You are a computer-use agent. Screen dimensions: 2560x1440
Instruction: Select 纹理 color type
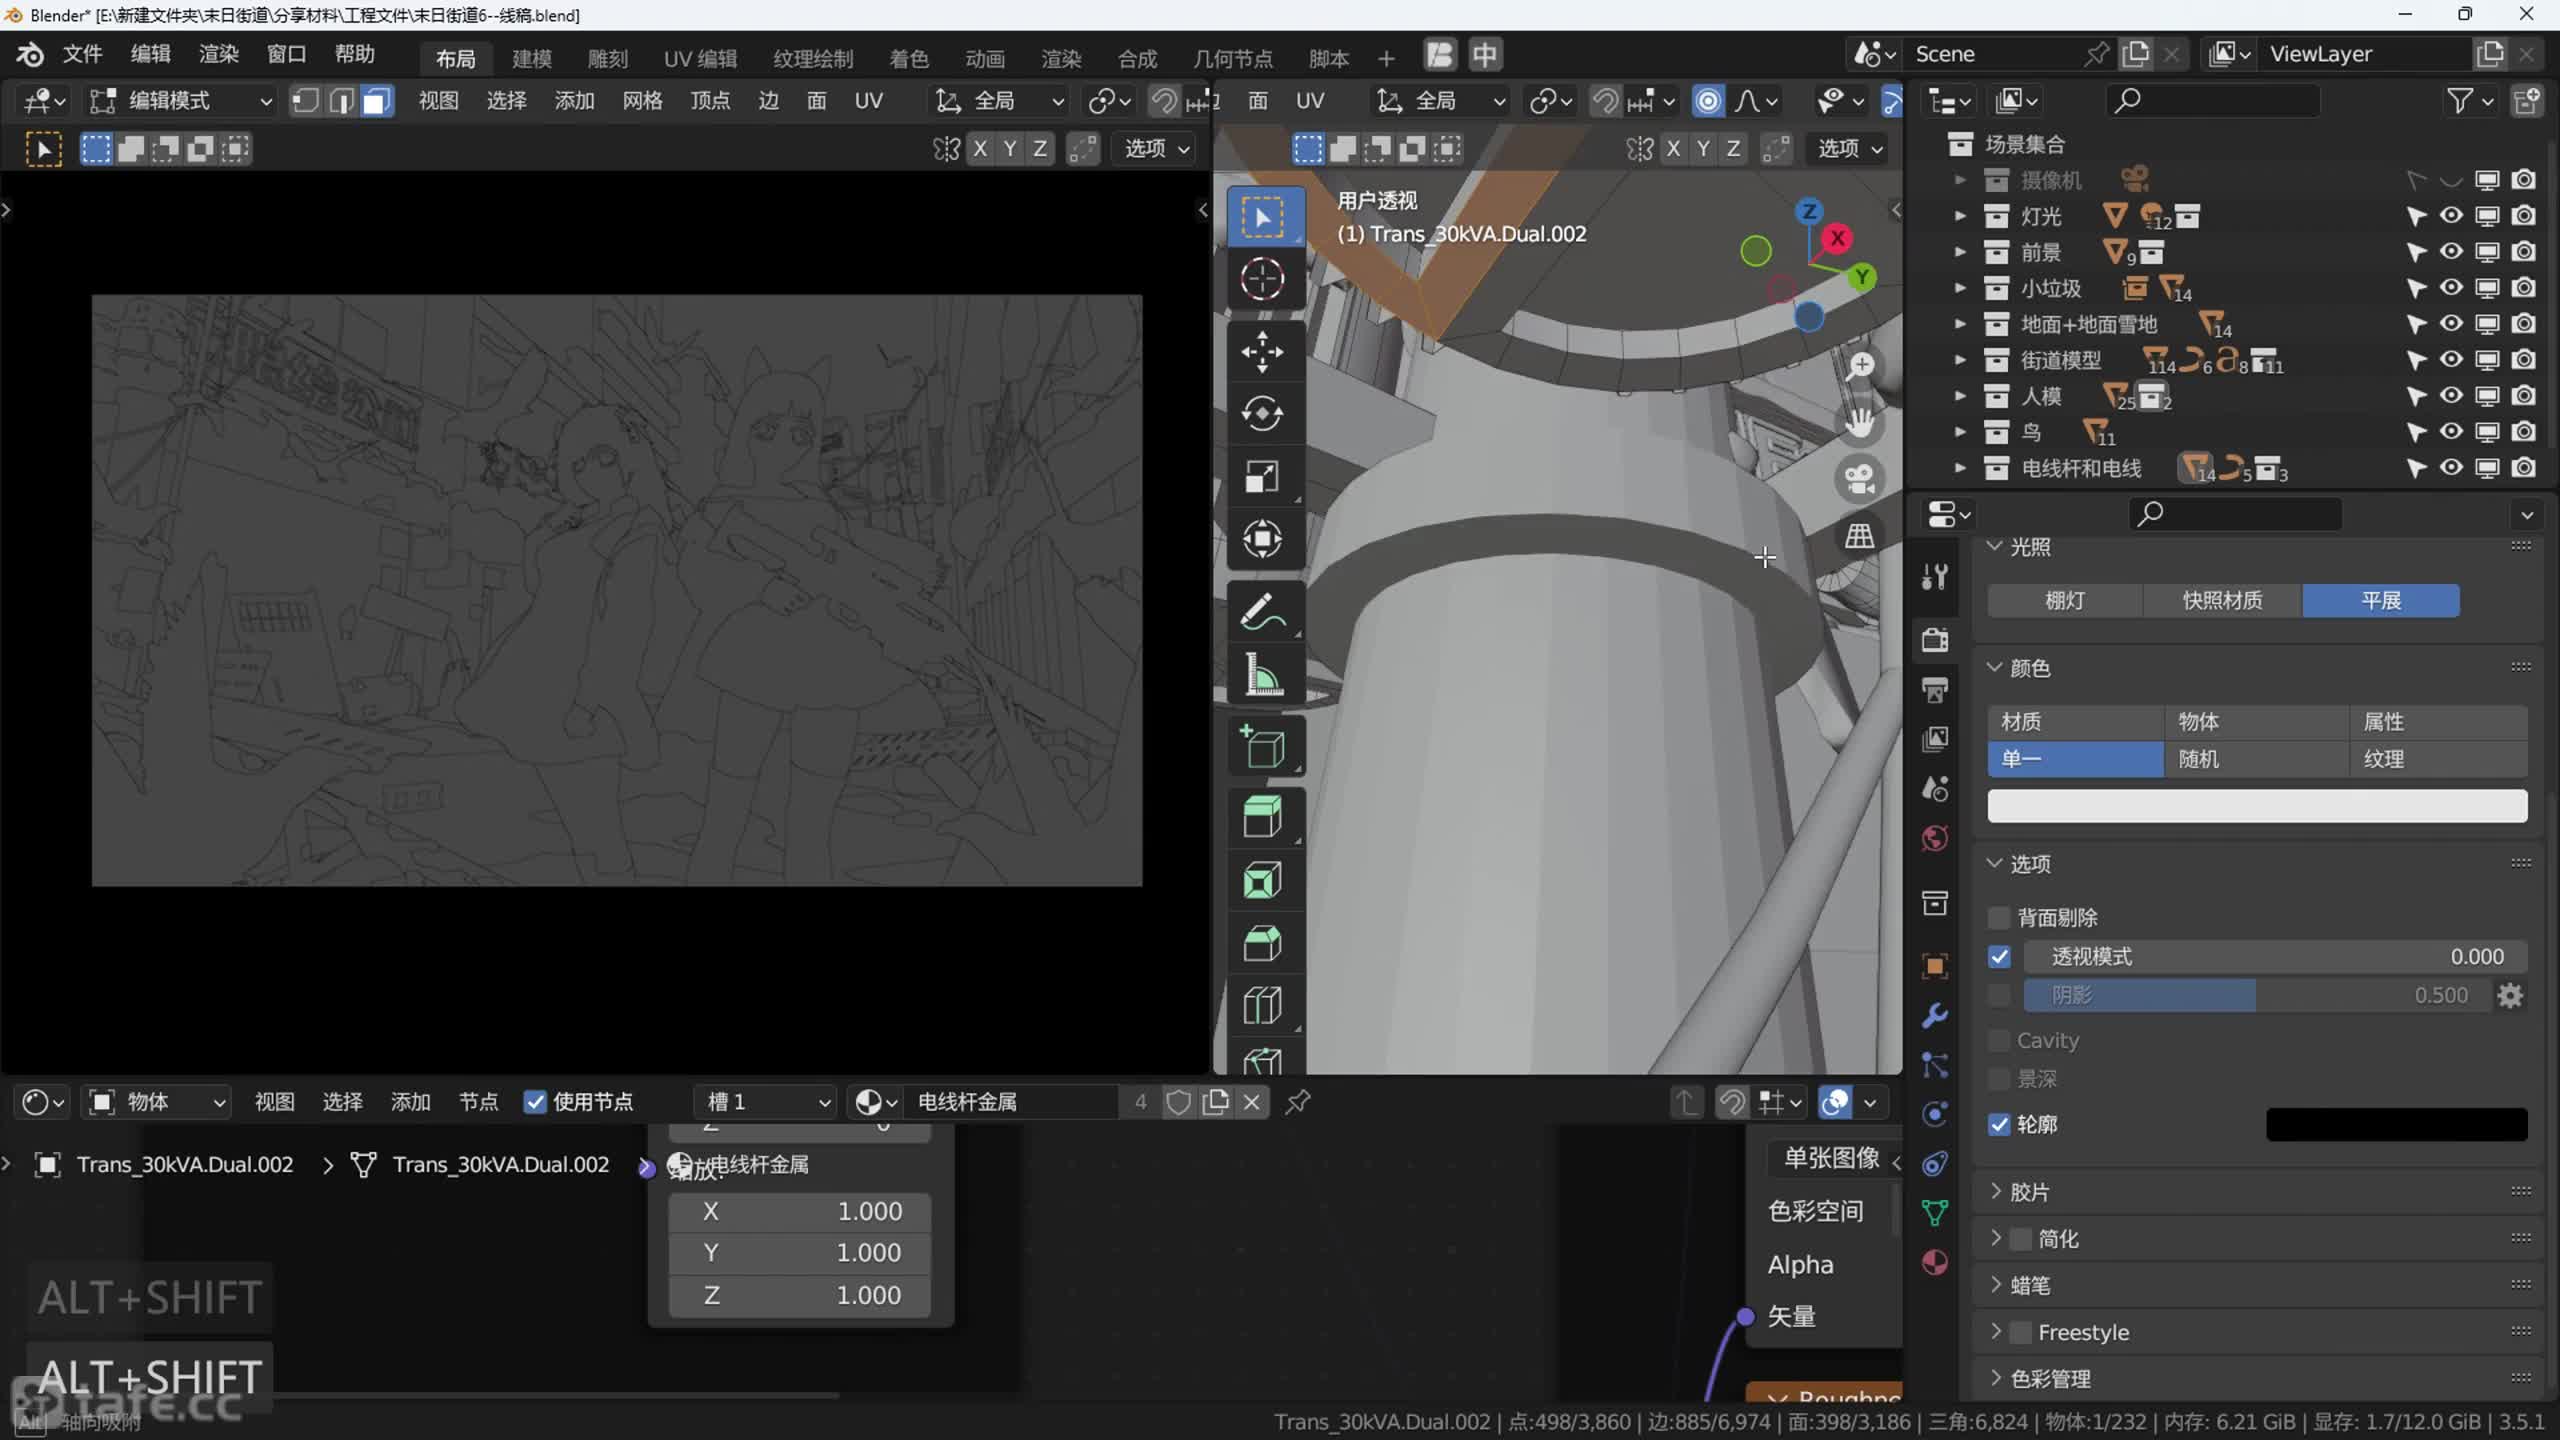(x=2439, y=759)
